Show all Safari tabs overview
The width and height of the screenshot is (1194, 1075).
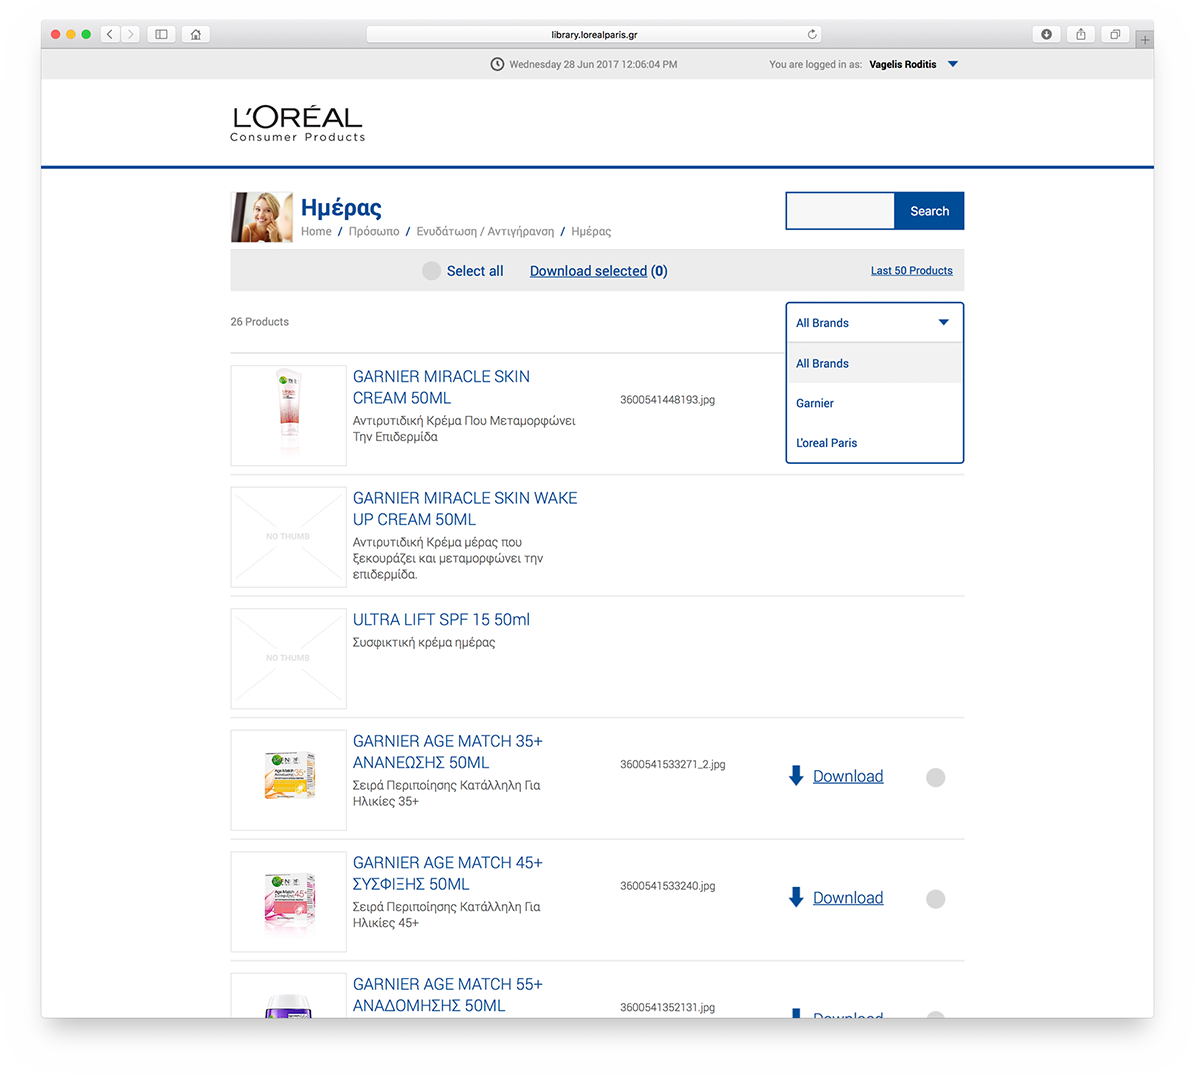pyautogui.click(x=1115, y=34)
